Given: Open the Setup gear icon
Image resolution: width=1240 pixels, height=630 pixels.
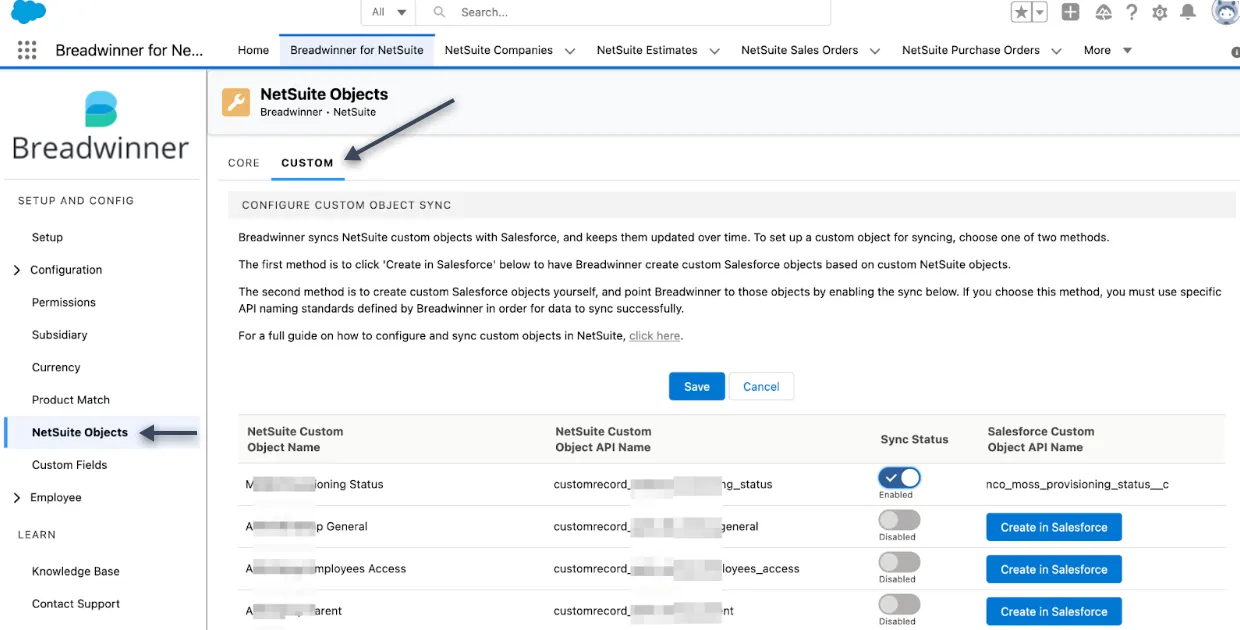Looking at the screenshot, I should [x=1160, y=12].
